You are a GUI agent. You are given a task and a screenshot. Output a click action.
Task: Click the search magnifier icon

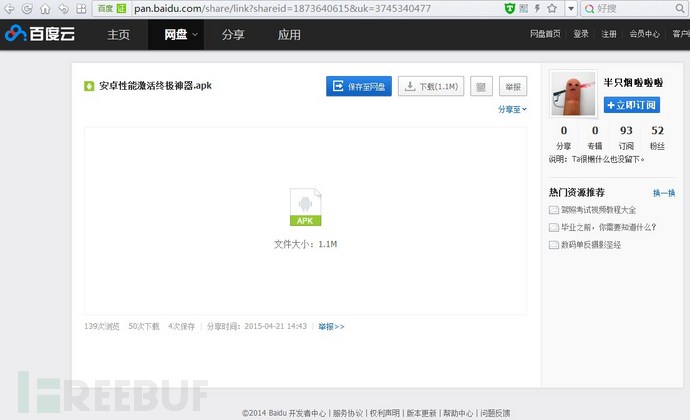679,8
